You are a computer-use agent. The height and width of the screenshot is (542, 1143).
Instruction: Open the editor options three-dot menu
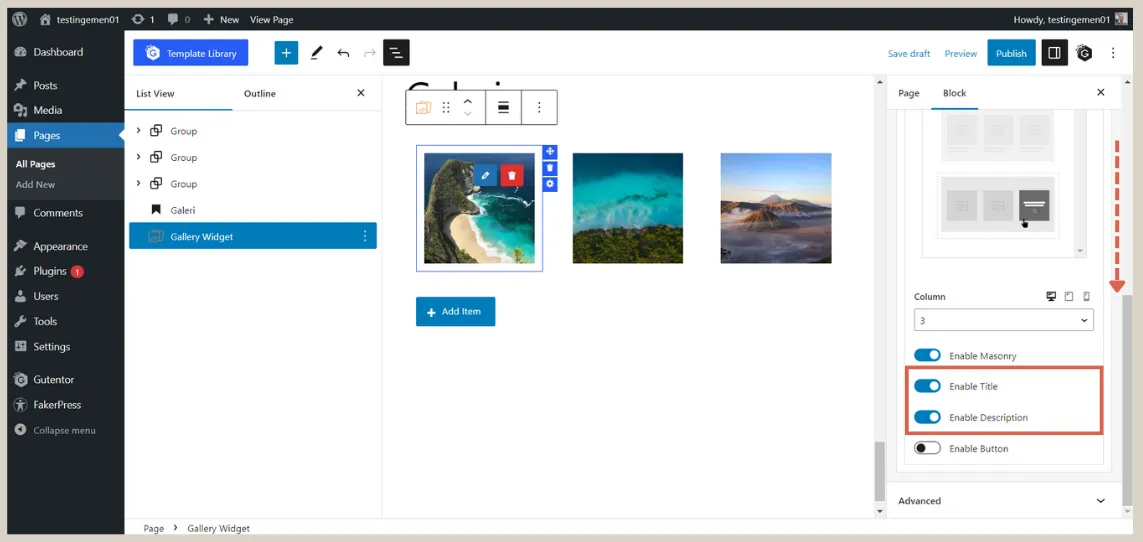pos(1112,52)
